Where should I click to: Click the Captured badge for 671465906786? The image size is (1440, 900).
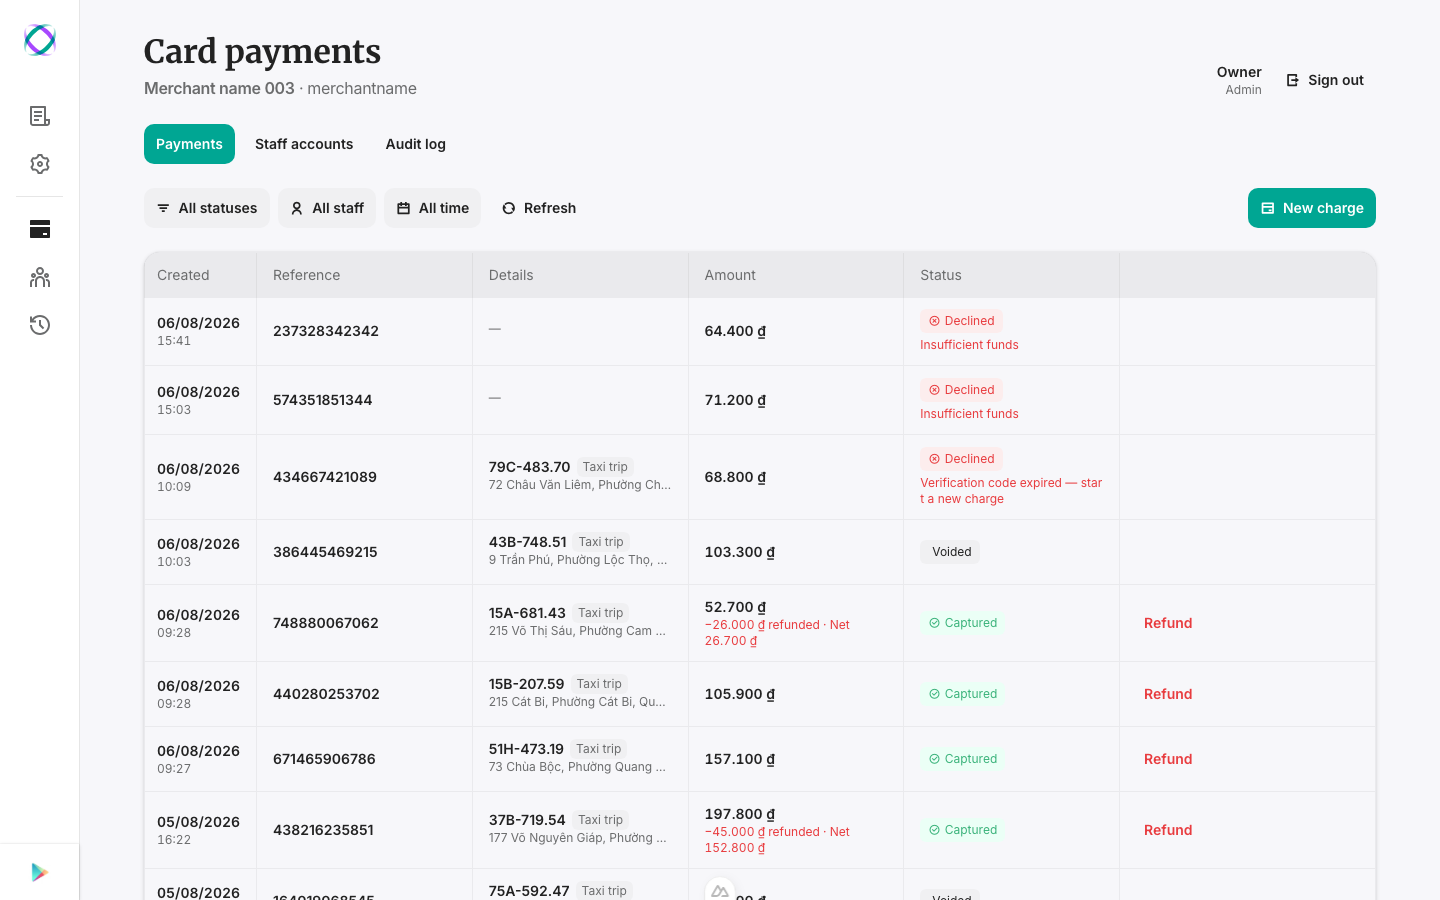coord(962,759)
